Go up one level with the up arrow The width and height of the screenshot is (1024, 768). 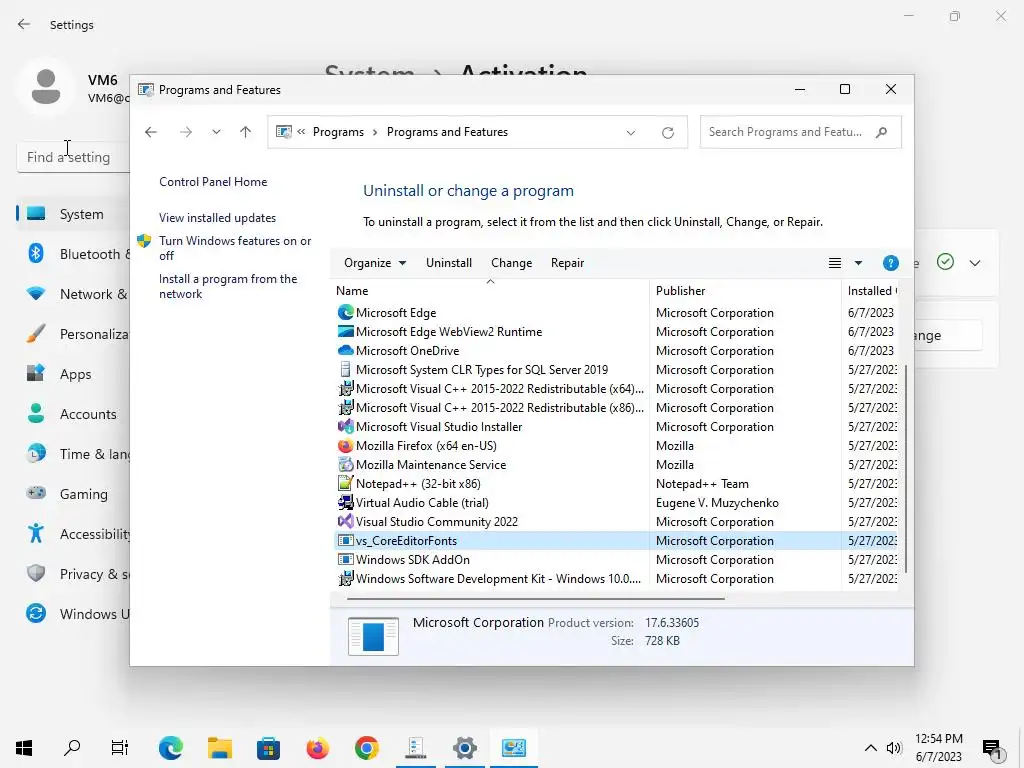coord(246,133)
